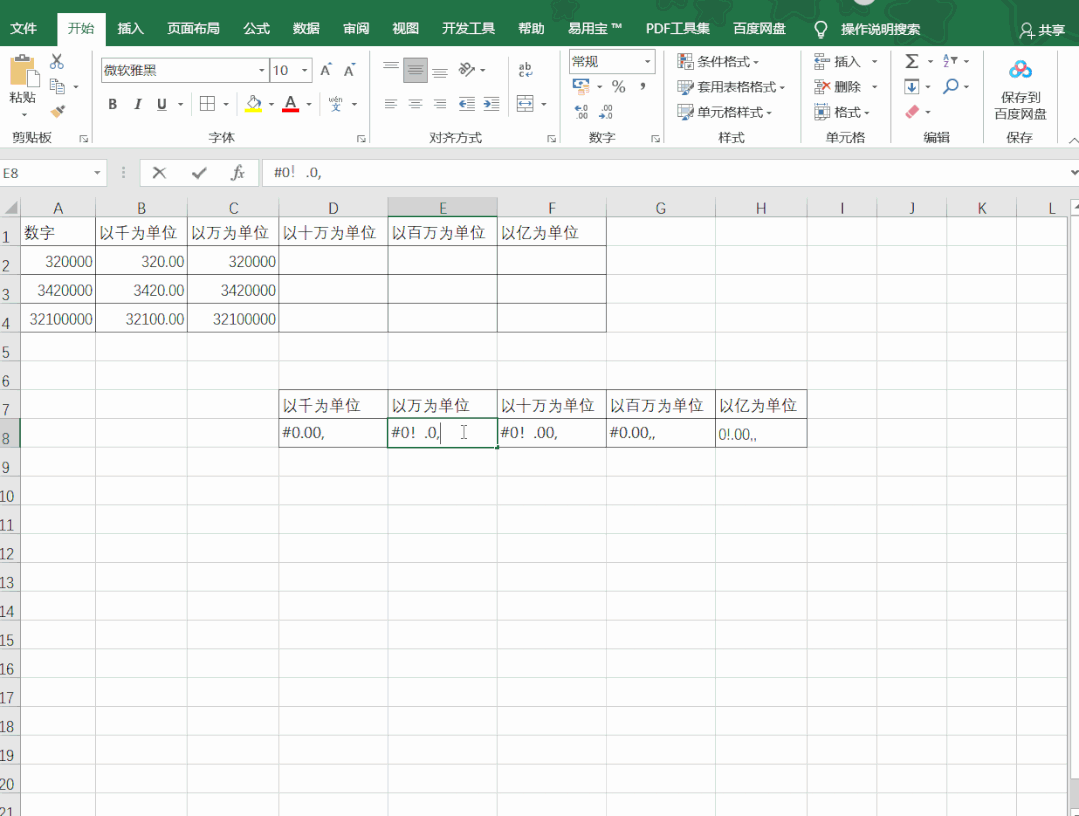
Task: Click the 插入 insert cells button
Action: point(837,61)
